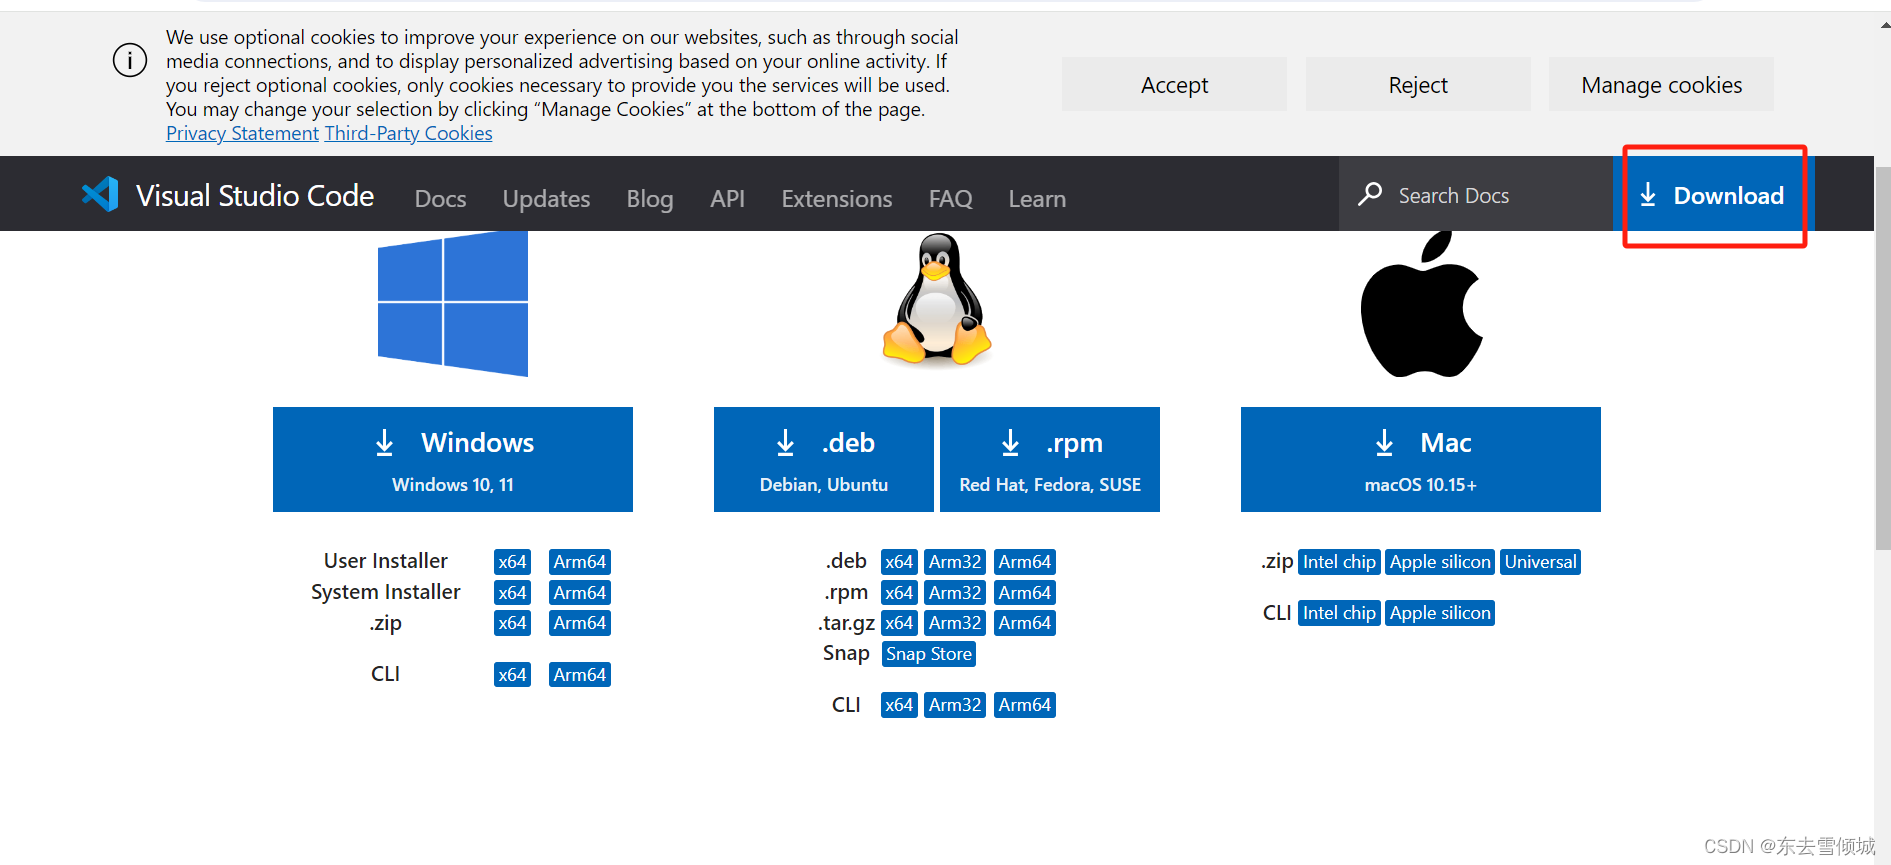
Task: Download the .deb Debian, Ubuntu package
Action: [824, 459]
